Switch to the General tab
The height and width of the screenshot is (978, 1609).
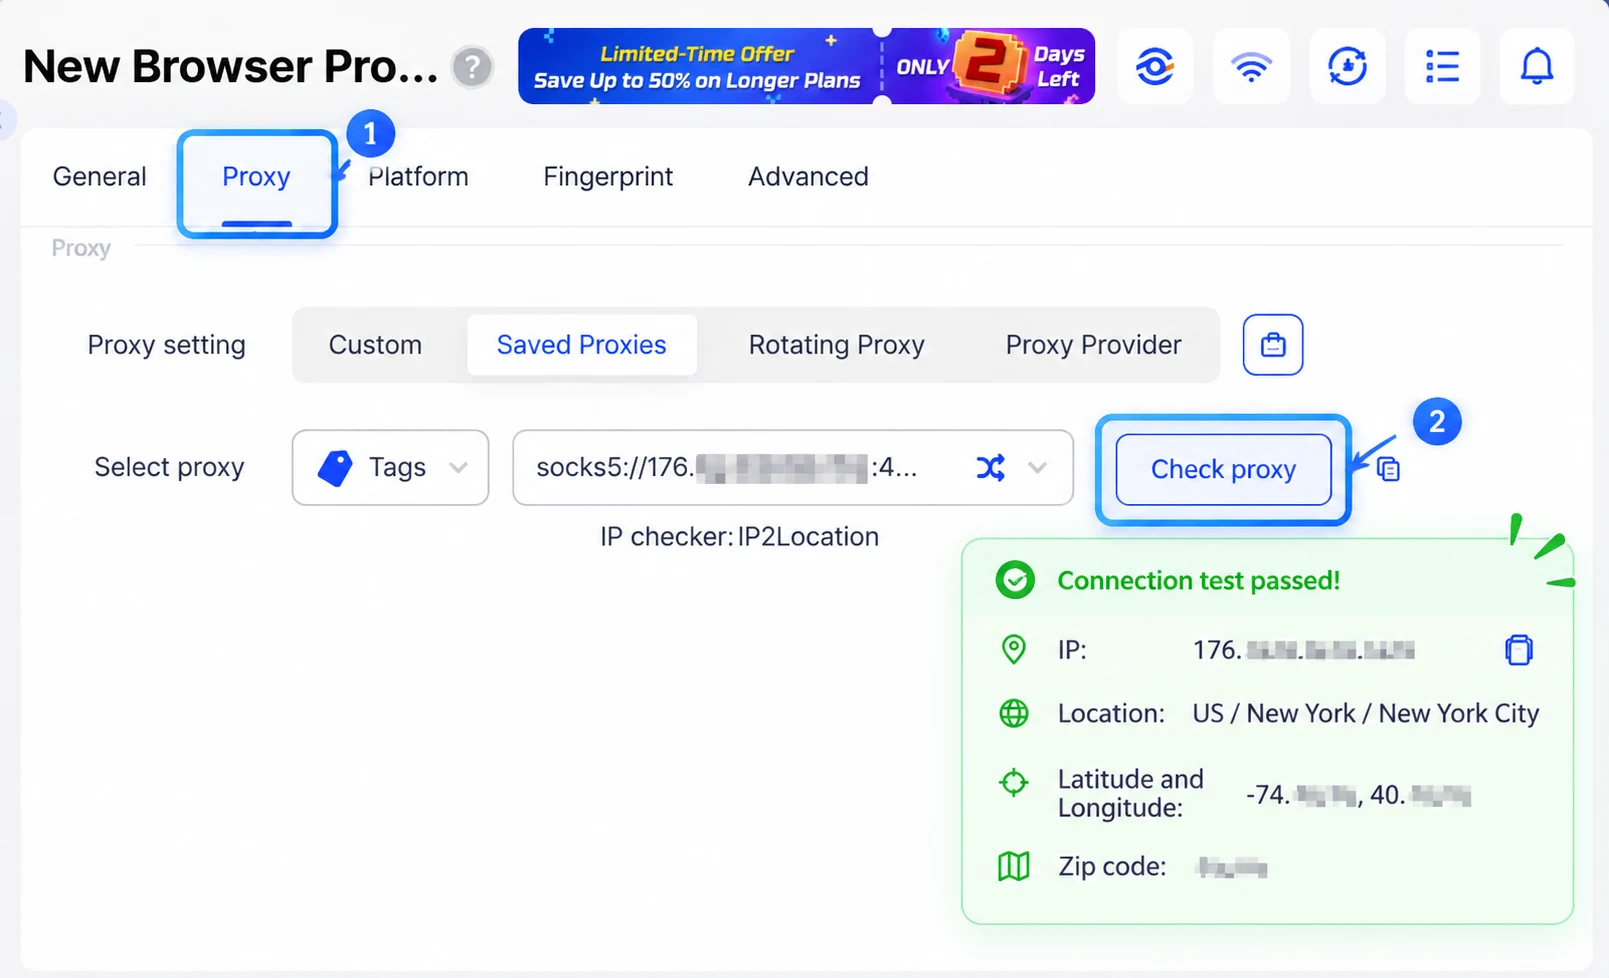[x=99, y=176]
